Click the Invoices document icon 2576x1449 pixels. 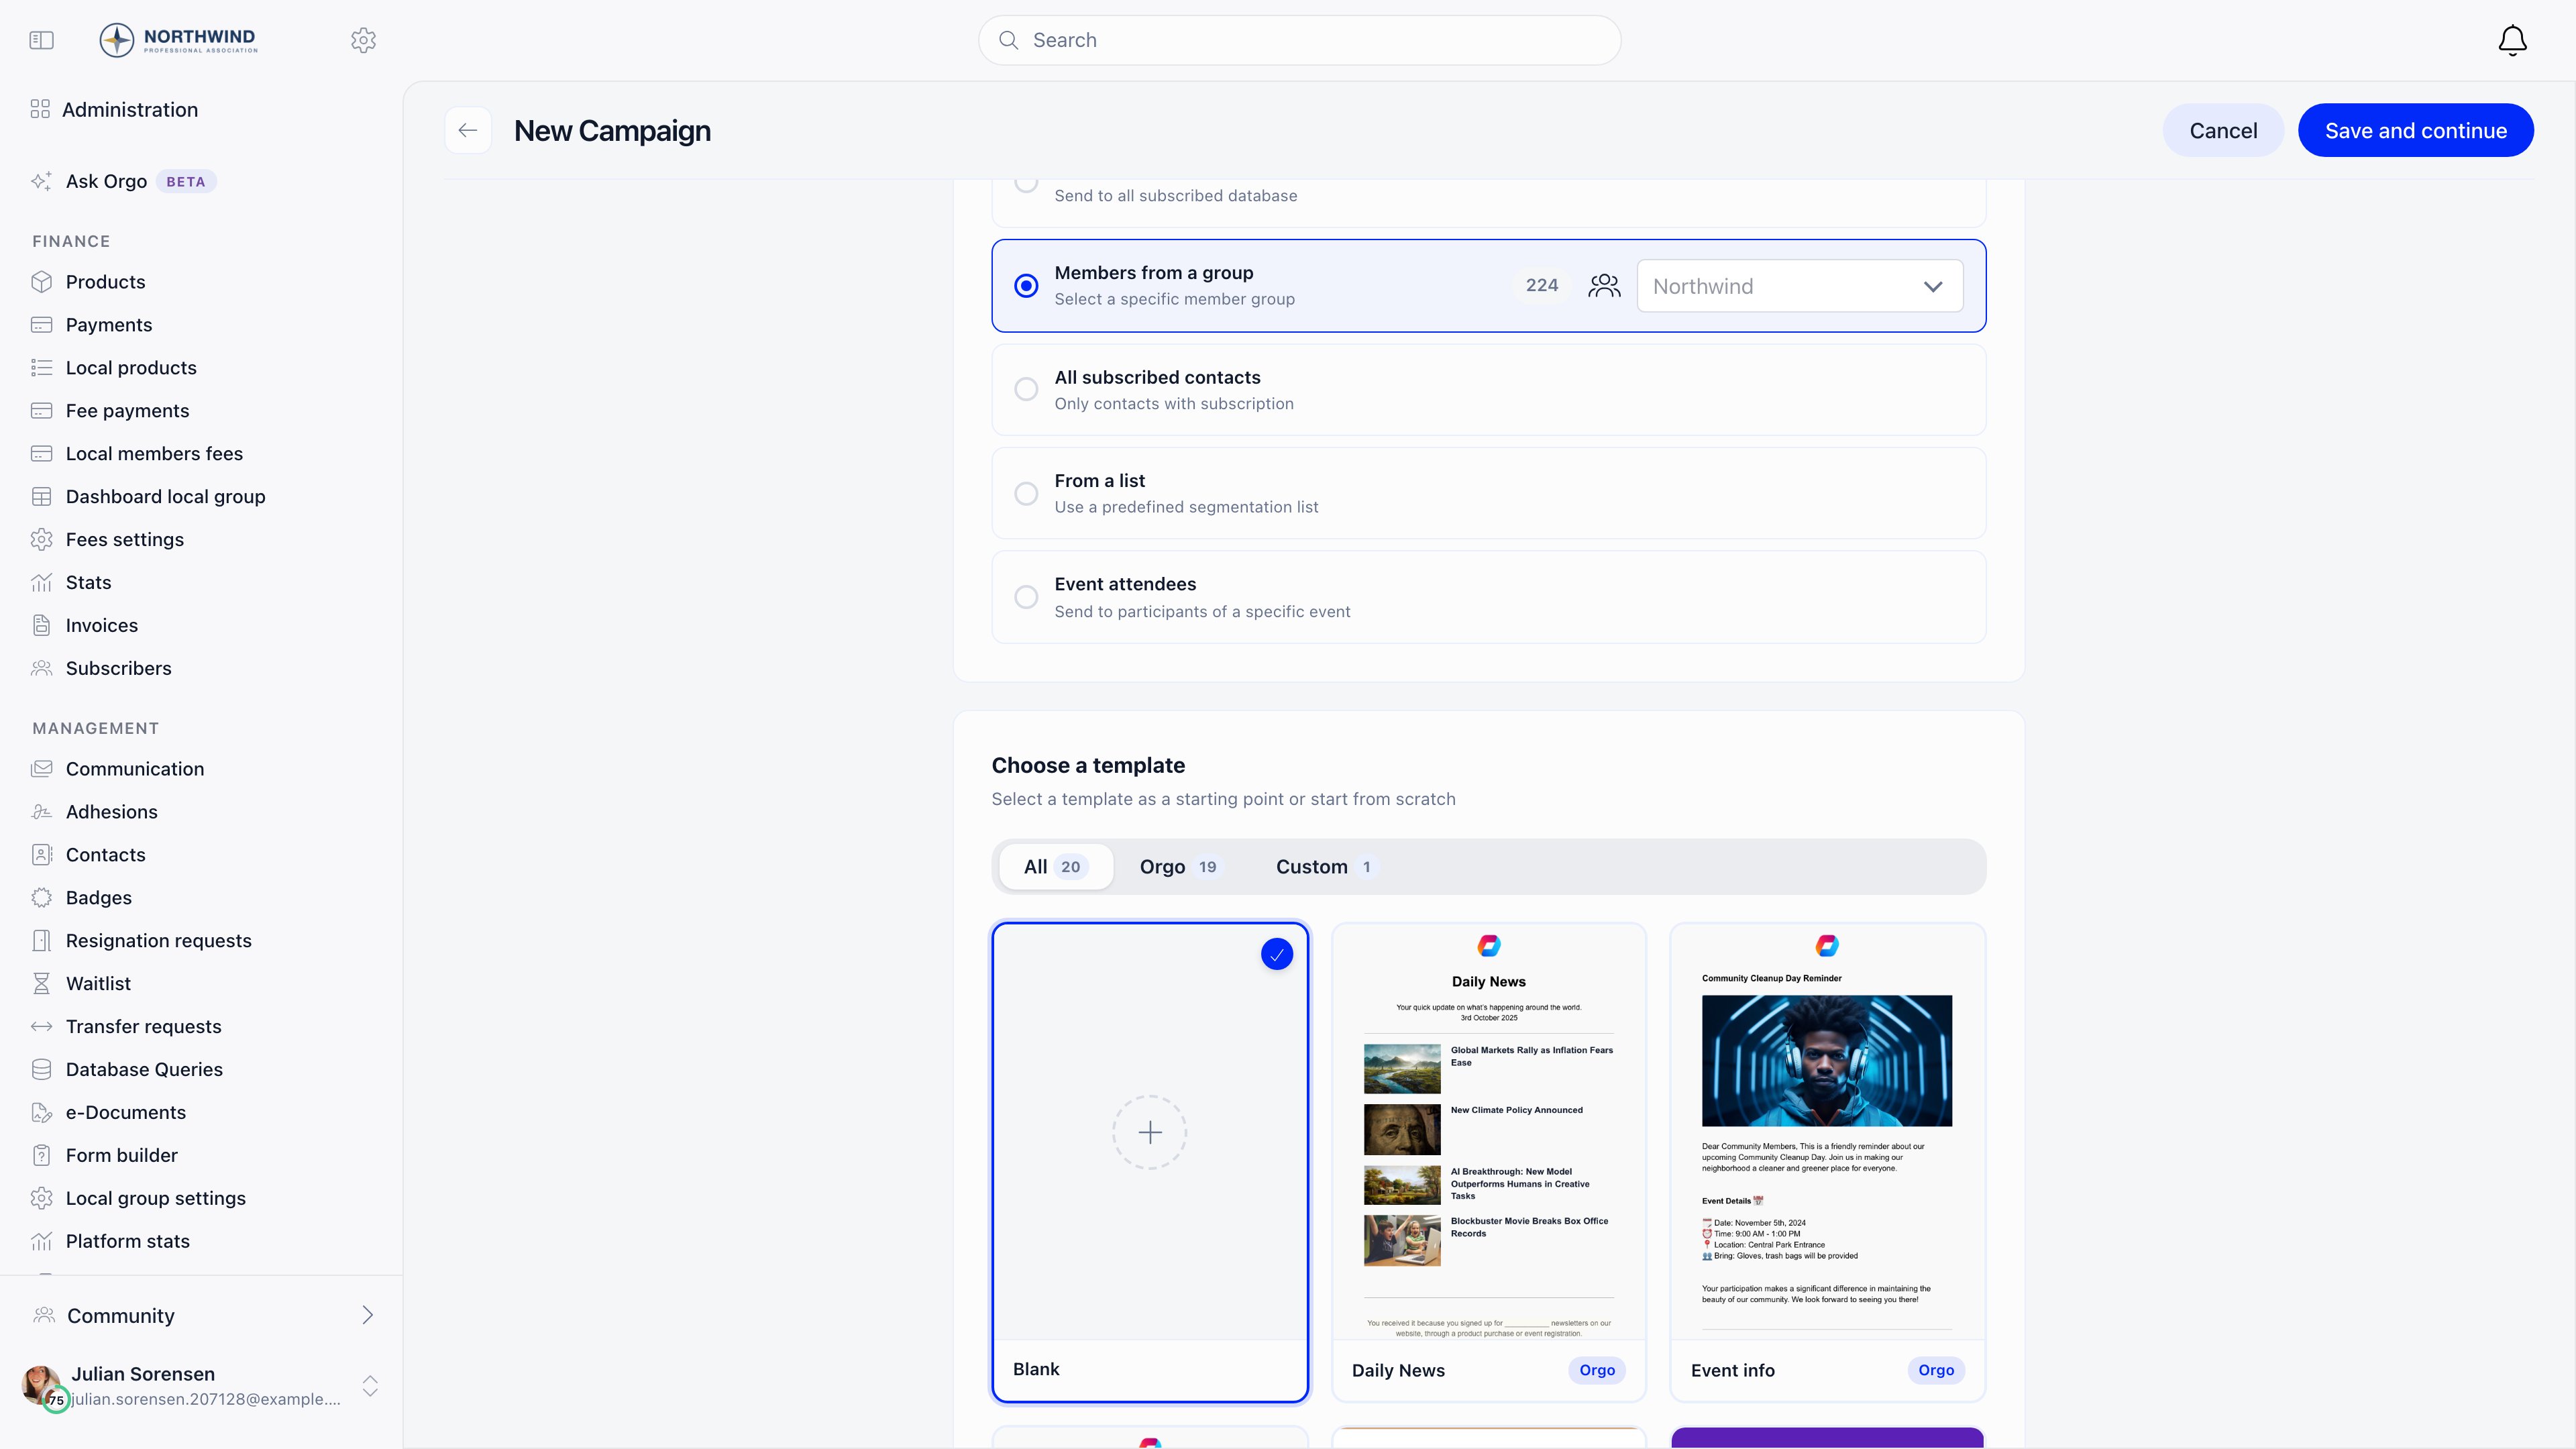(x=41, y=625)
